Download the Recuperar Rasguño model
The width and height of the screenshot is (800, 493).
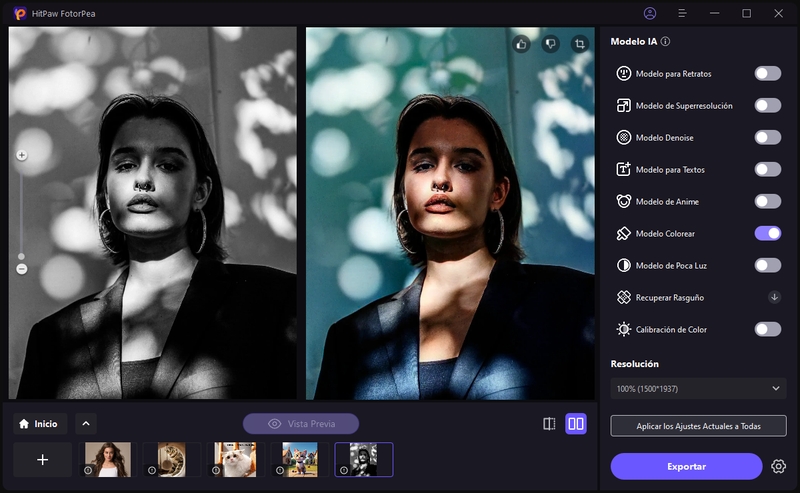(774, 297)
